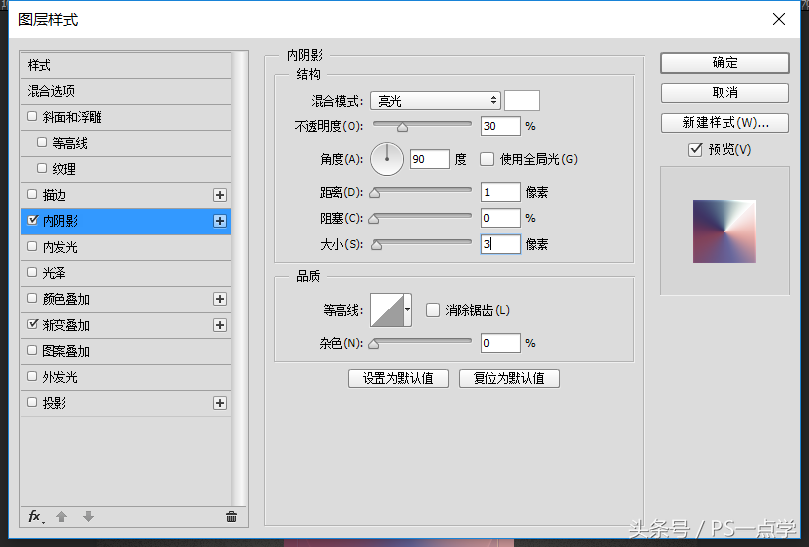Click 复位为默认值 button

tap(509, 378)
